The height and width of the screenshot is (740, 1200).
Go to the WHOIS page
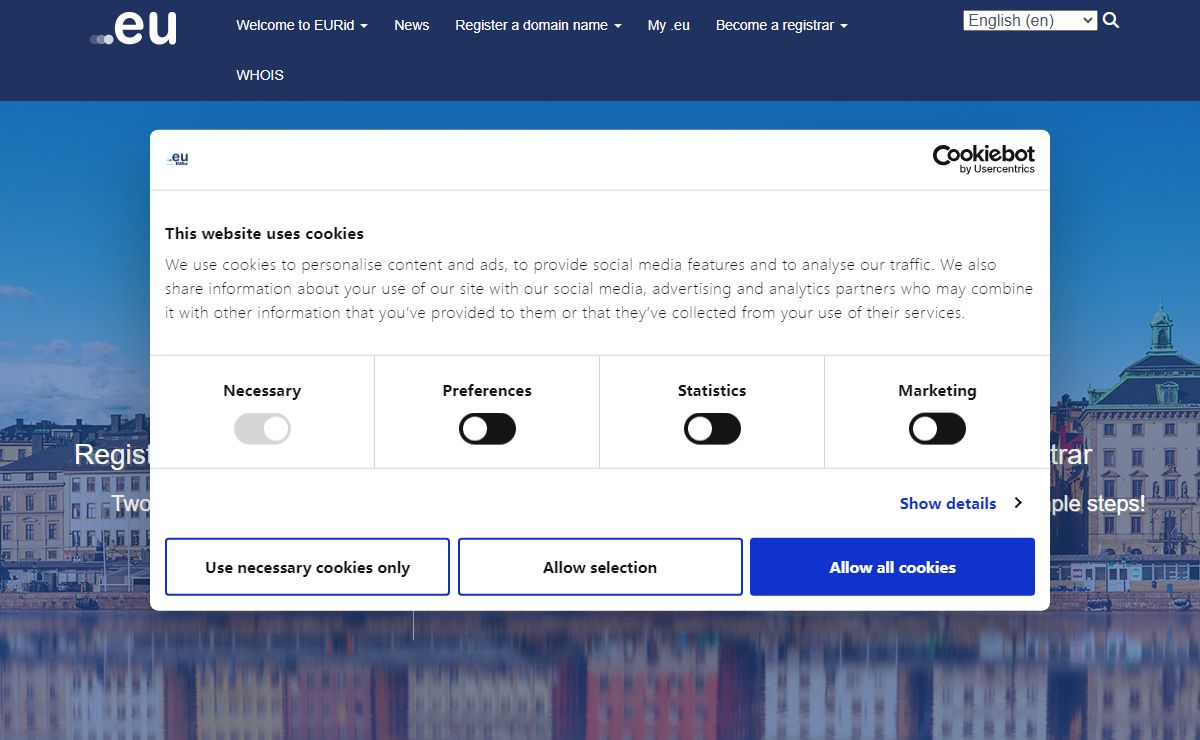coord(260,75)
